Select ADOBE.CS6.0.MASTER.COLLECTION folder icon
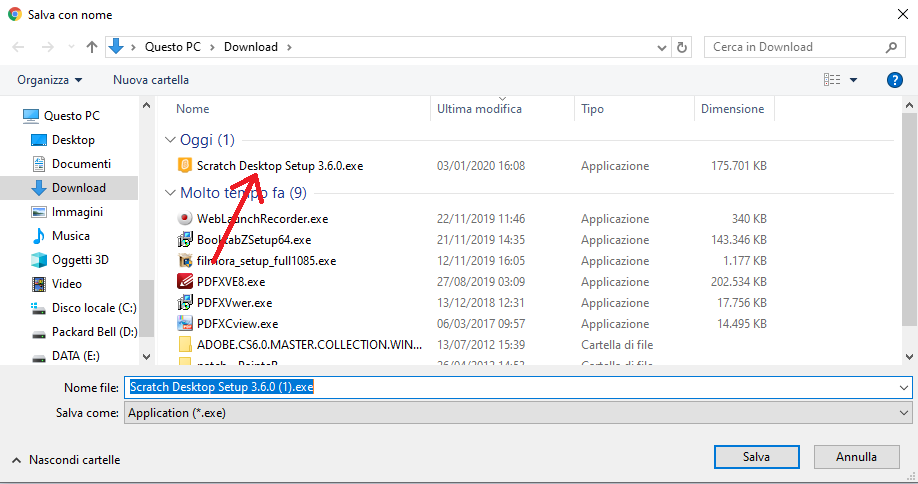918x484 pixels. [184, 345]
